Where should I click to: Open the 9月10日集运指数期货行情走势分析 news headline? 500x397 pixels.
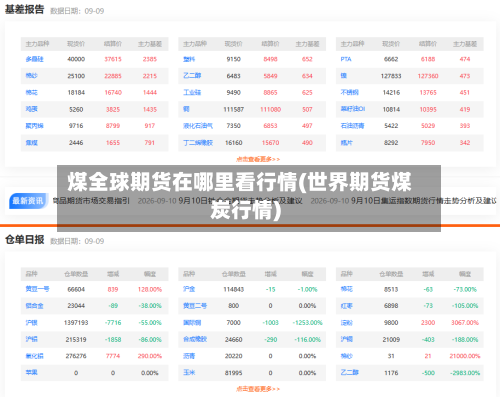tap(423, 201)
